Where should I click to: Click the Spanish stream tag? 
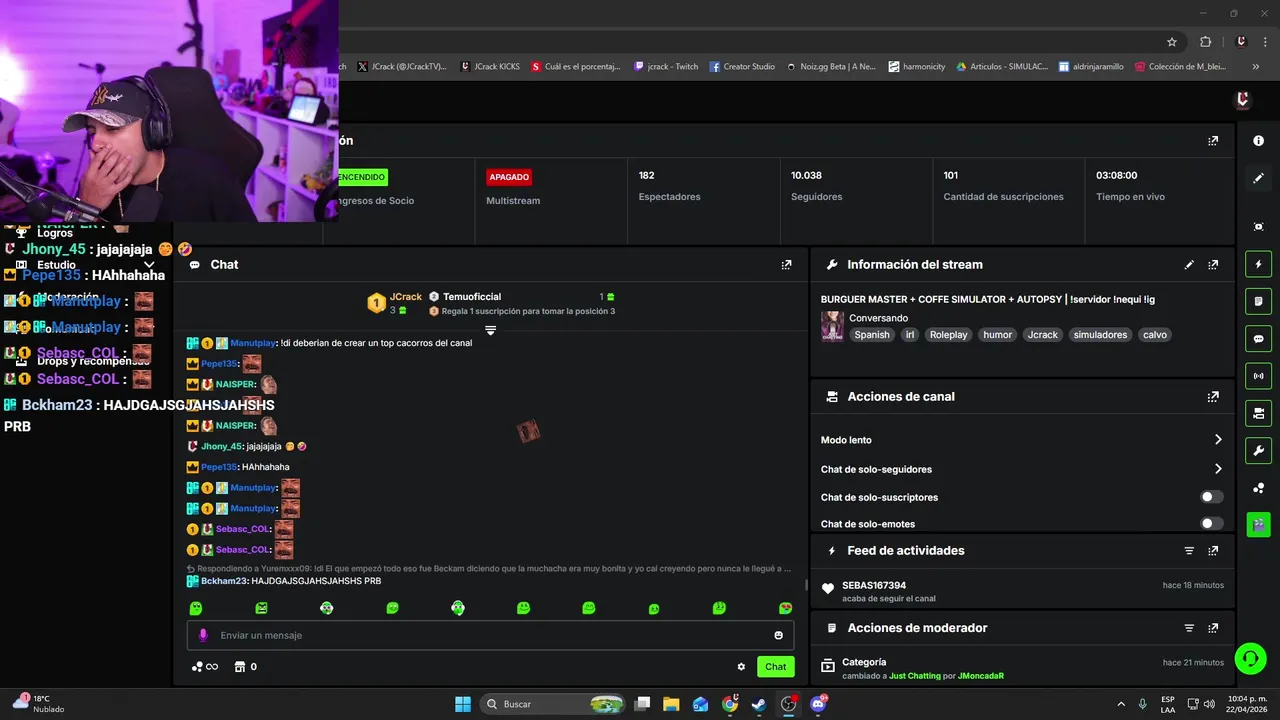point(872,335)
